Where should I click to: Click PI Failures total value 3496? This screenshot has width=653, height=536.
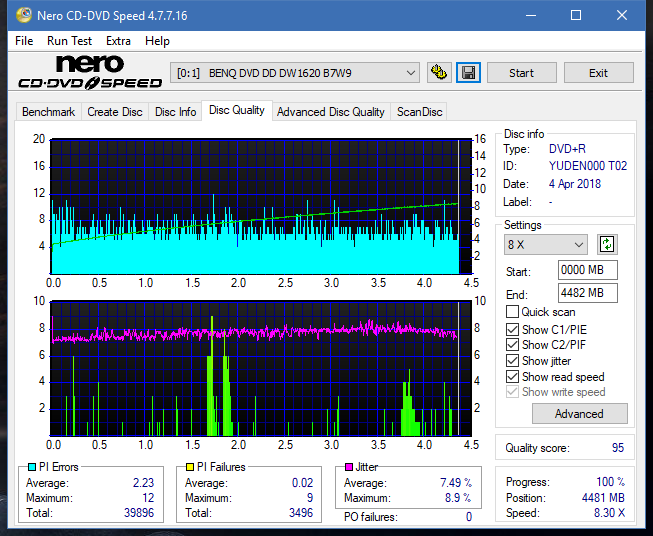pyautogui.click(x=301, y=513)
